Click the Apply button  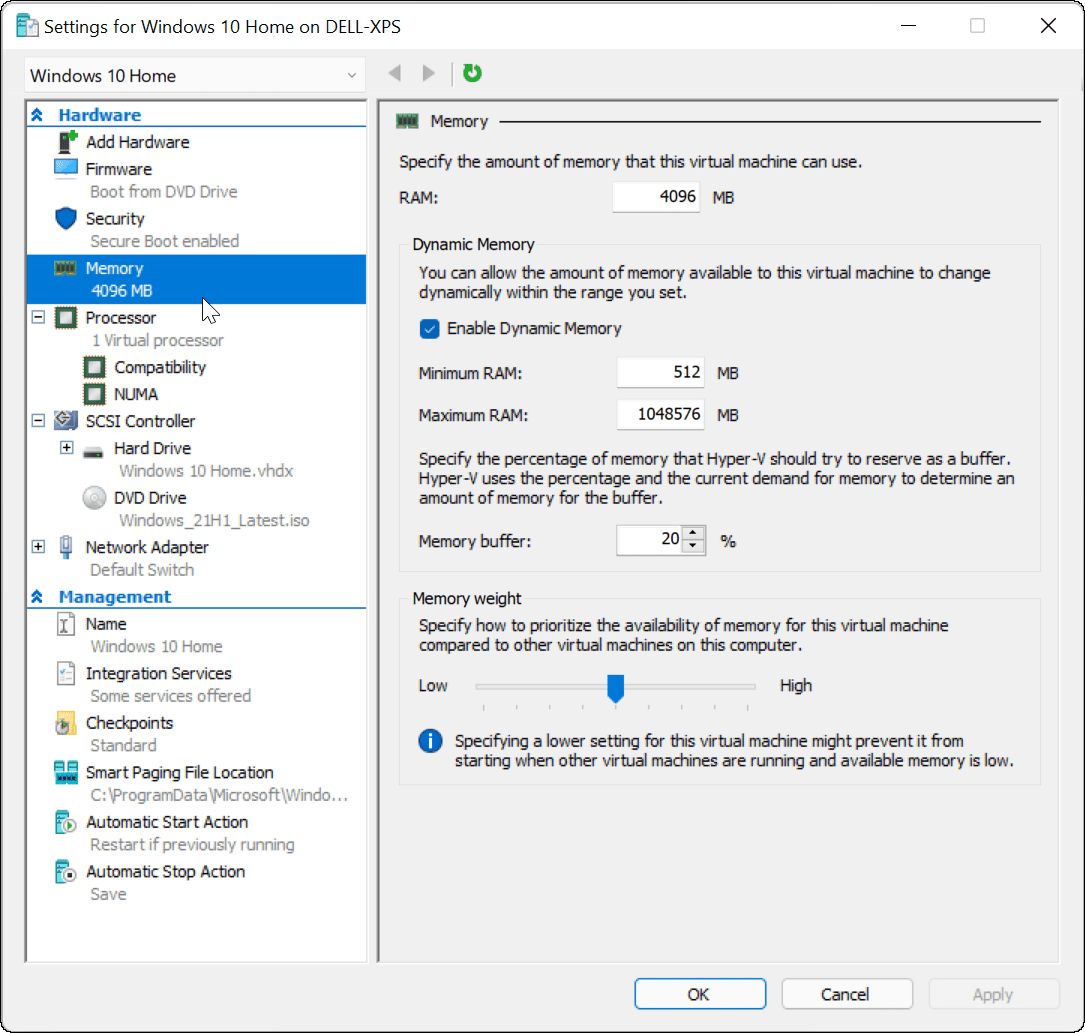(x=994, y=994)
